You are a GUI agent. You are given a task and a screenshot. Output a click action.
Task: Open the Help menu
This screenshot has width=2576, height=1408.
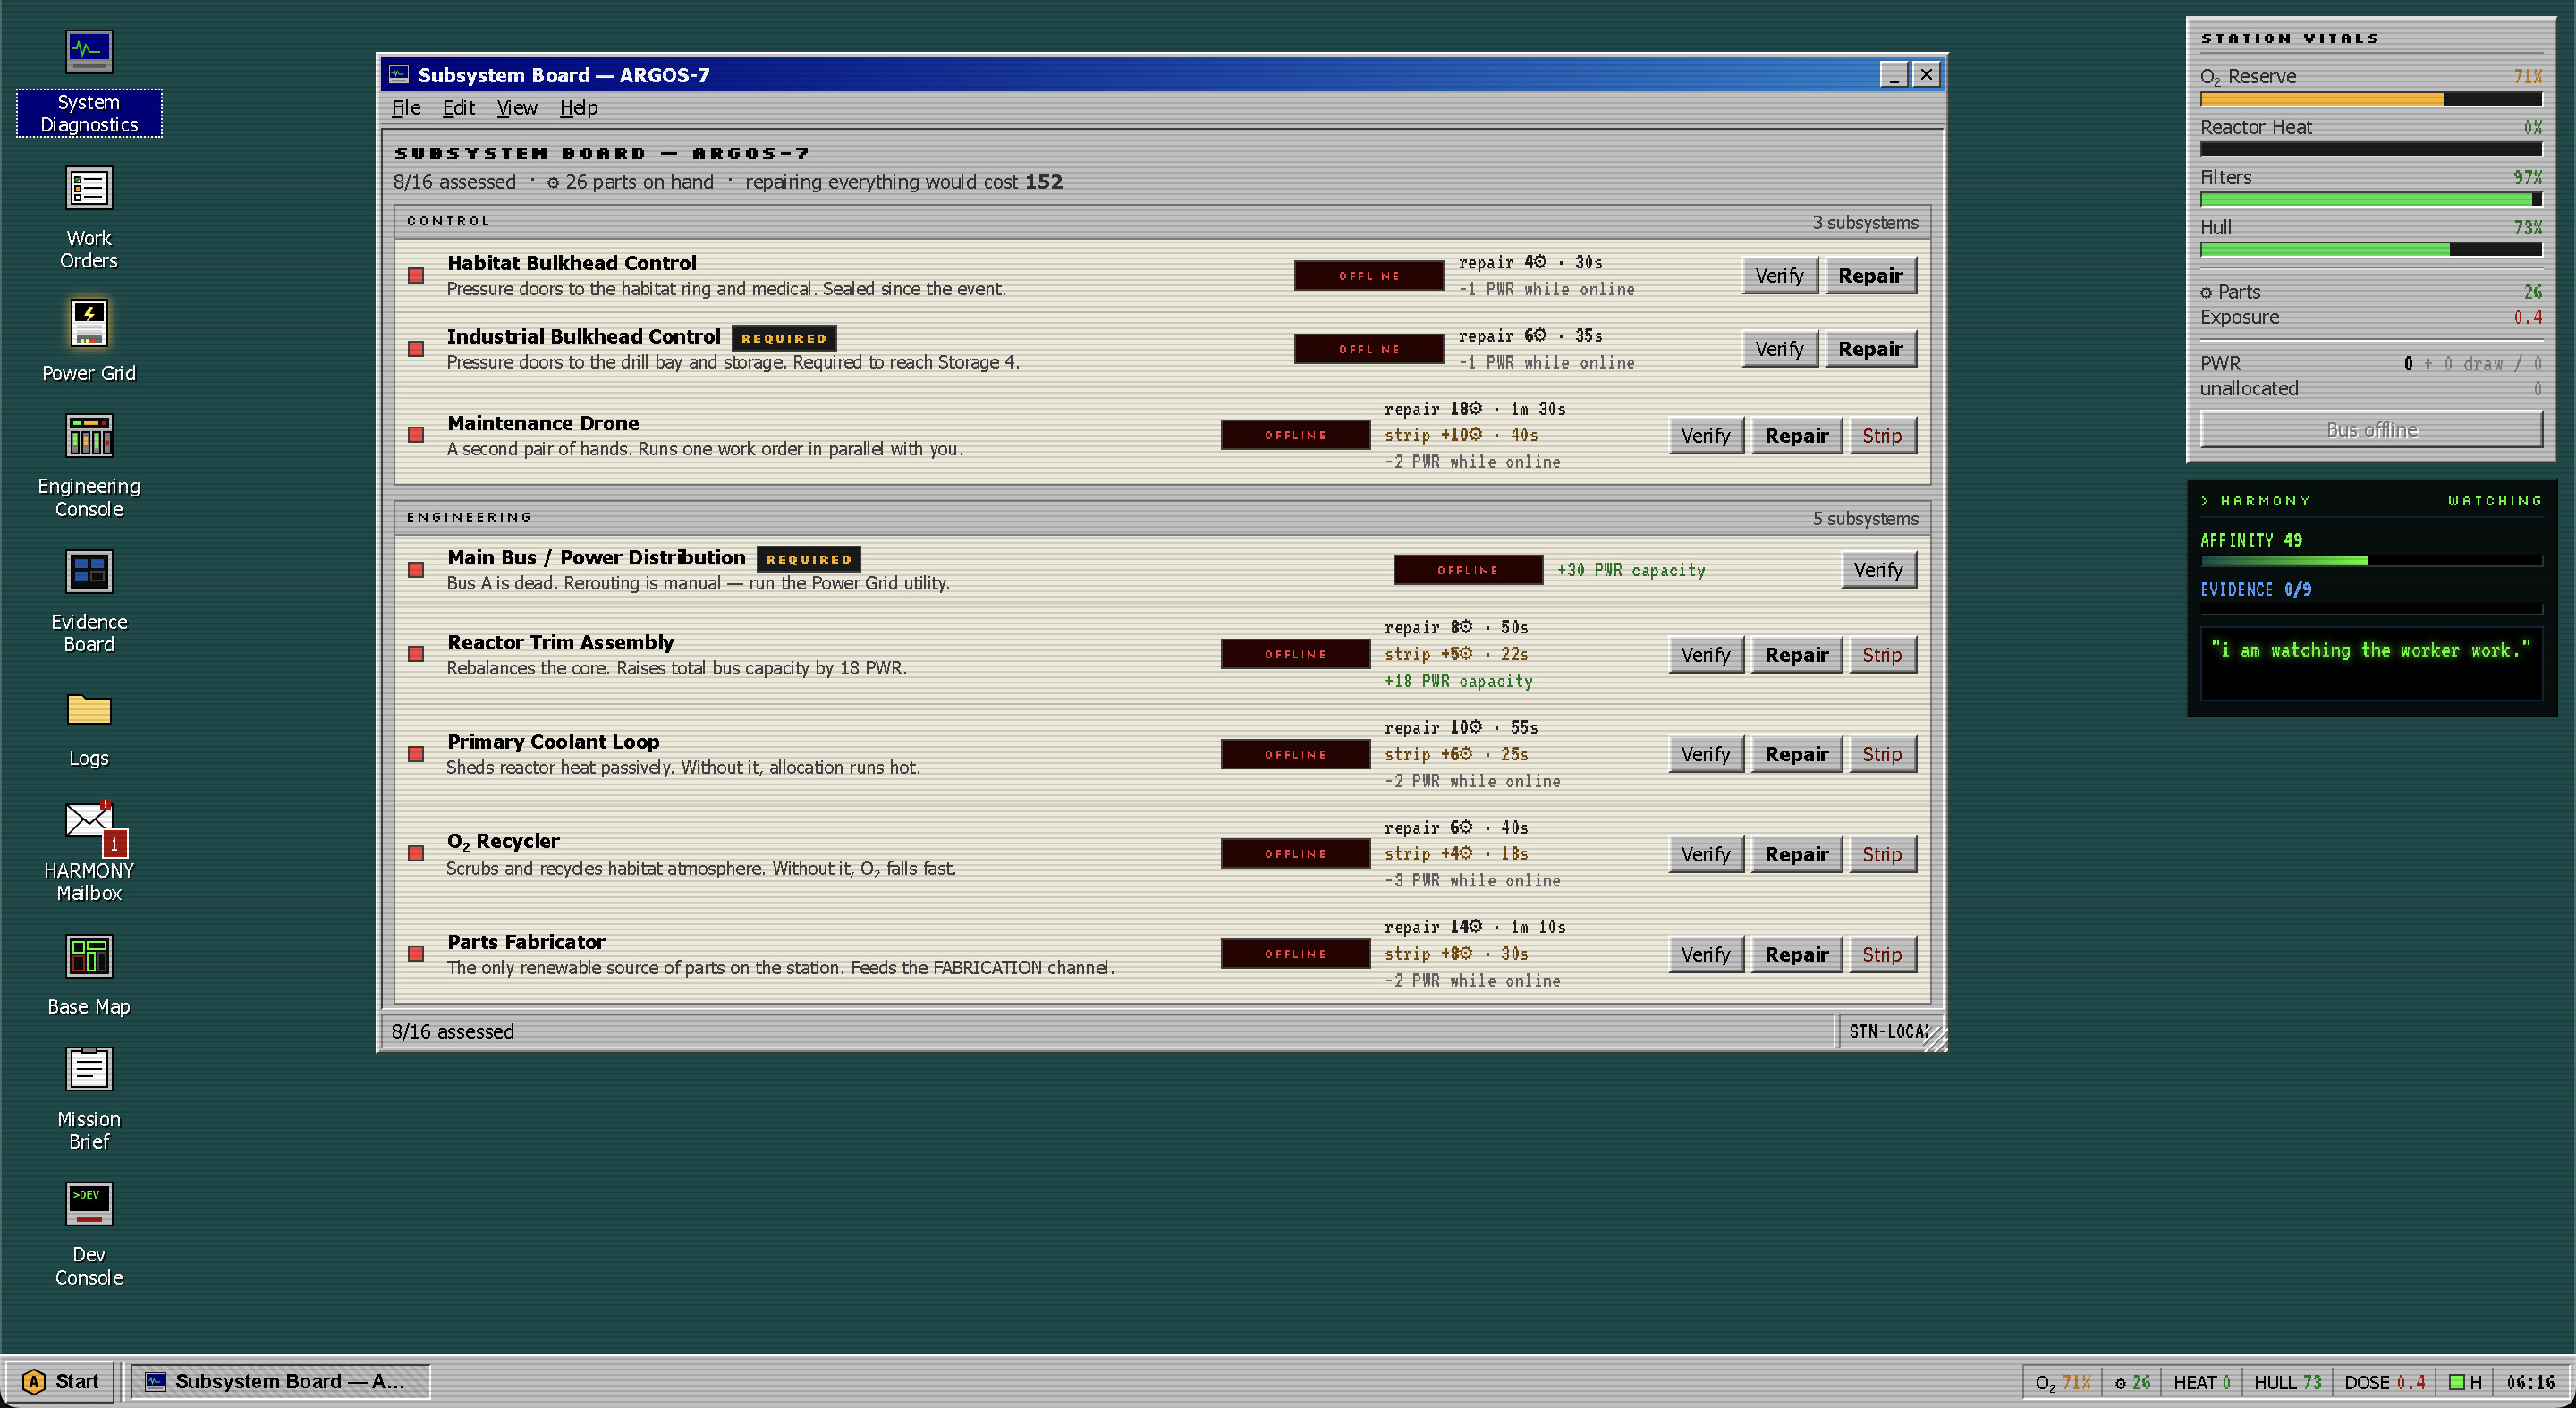click(578, 108)
